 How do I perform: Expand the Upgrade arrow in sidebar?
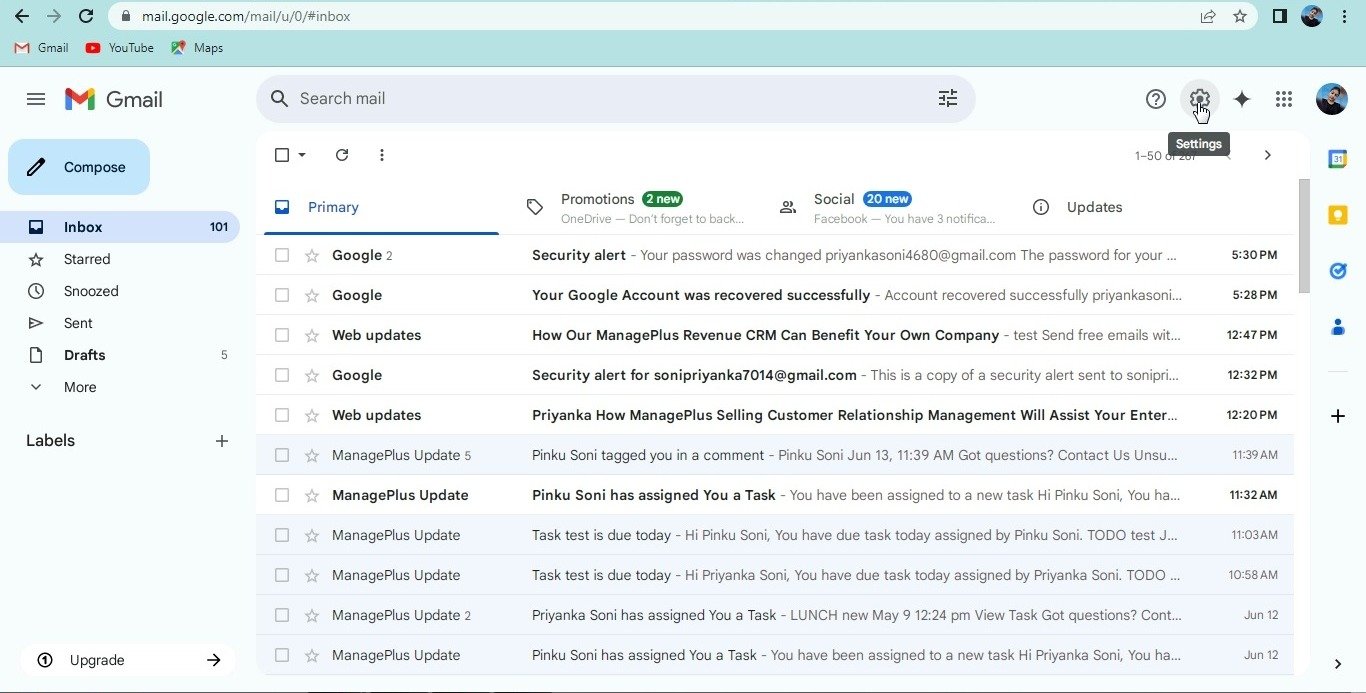[x=213, y=660]
